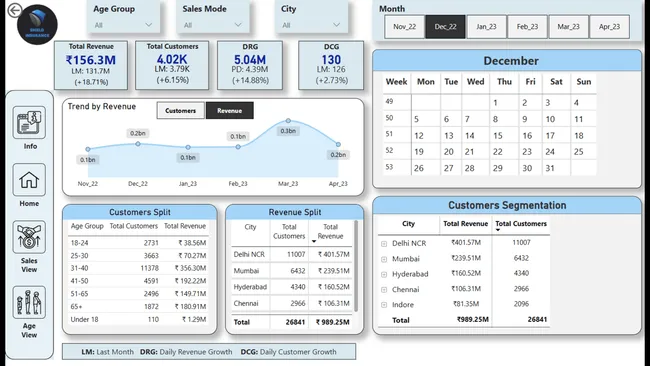Sort segmentation by Total Revenue header
650x366 pixels.
pyautogui.click(x=465, y=224)
